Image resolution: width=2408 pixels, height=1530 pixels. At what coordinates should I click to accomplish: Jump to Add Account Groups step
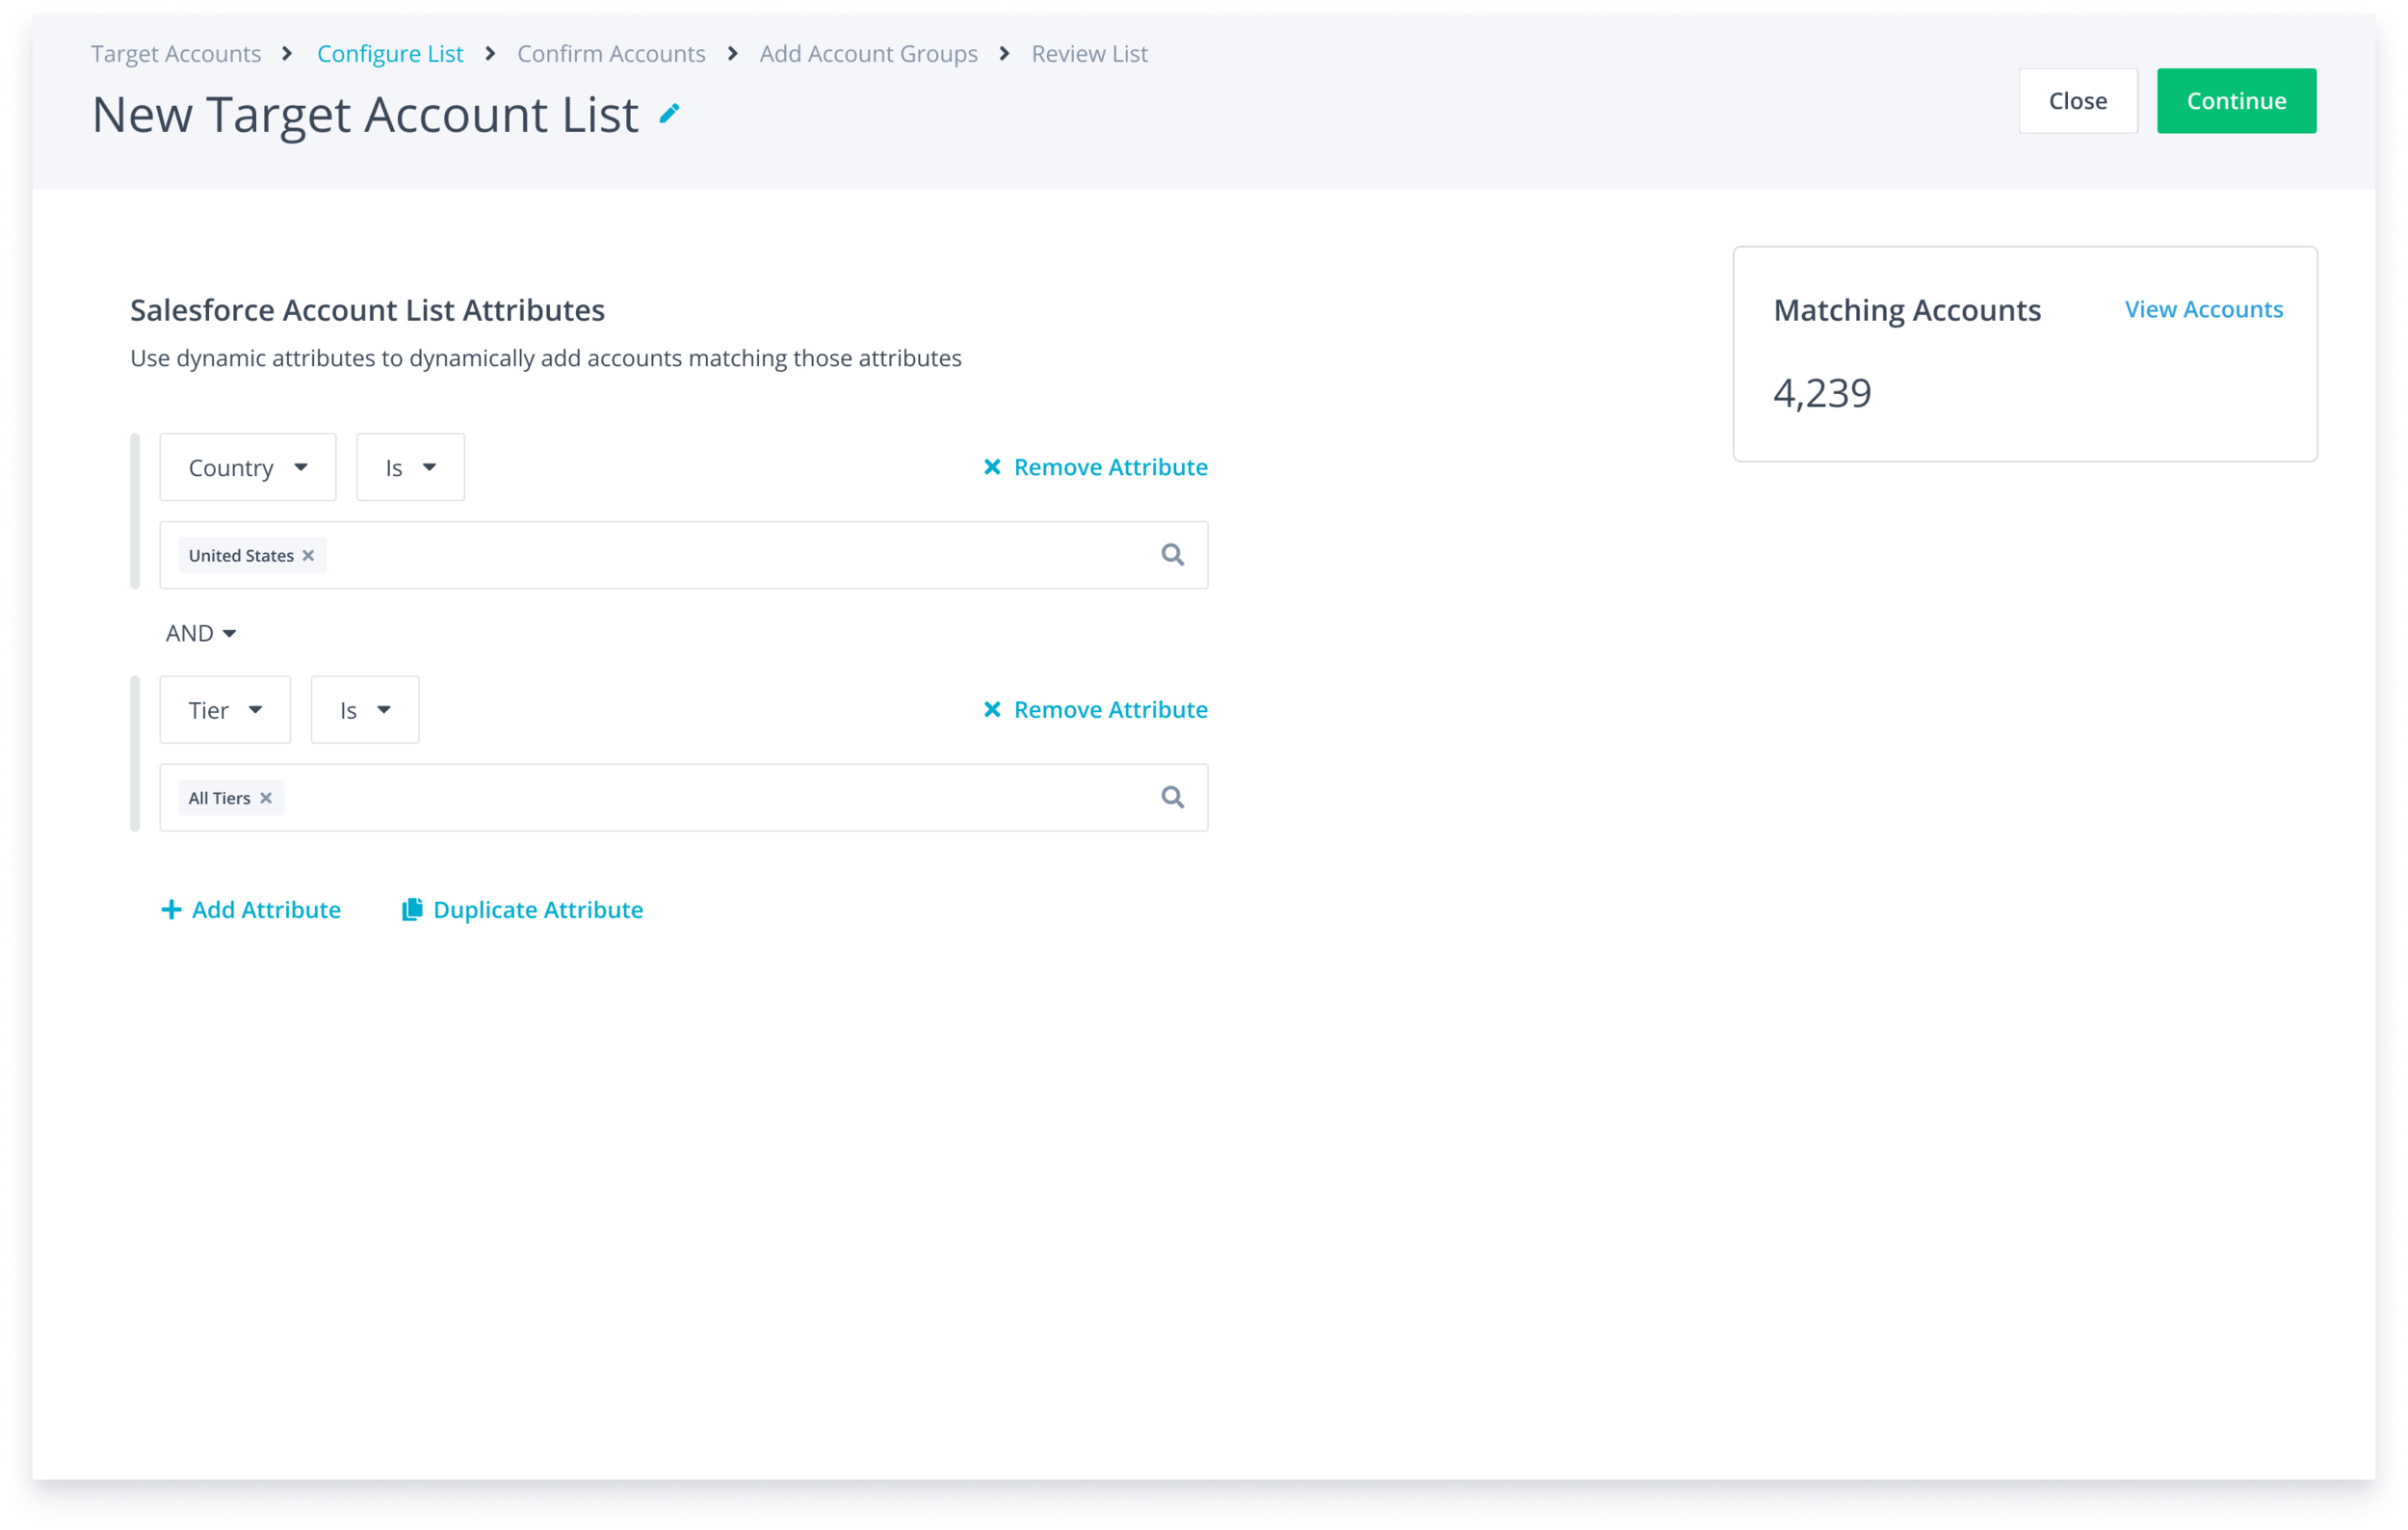[x=868, y=54]
